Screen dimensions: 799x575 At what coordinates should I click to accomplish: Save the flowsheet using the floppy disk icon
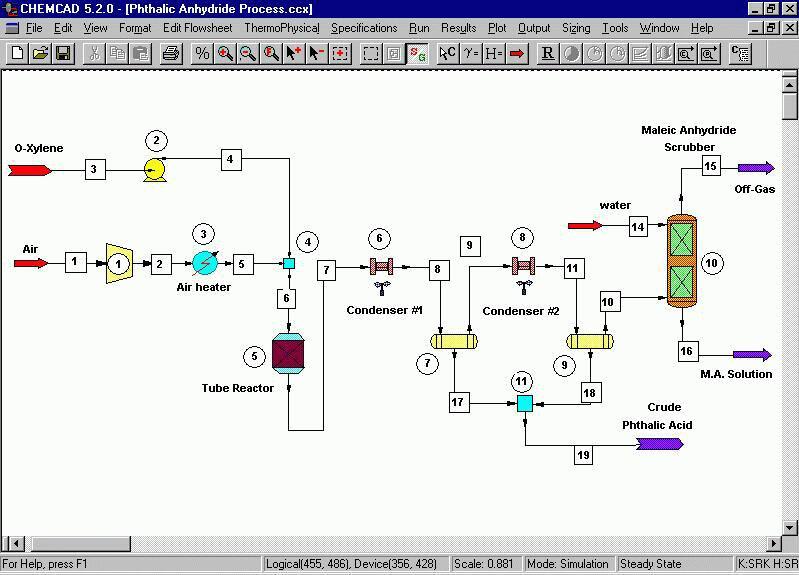tap(63, 53)
